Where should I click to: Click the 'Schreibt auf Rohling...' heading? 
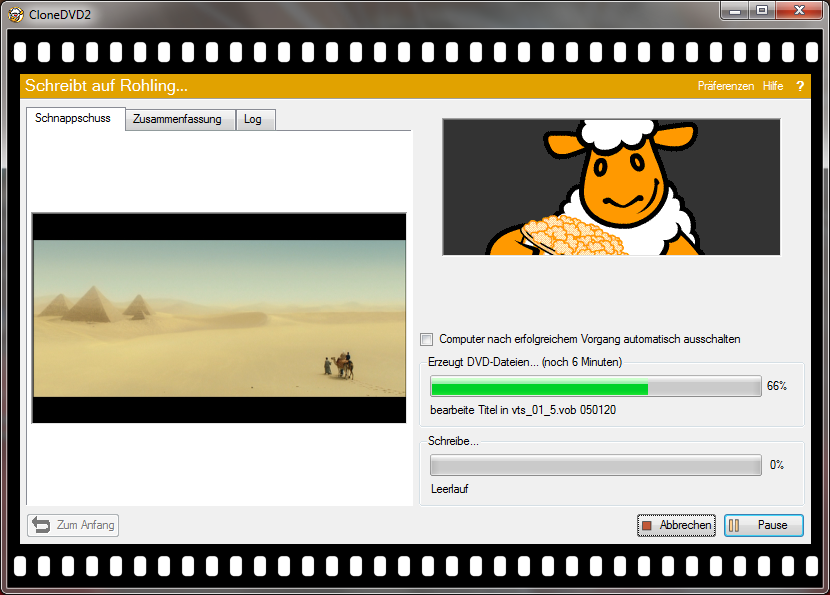(x=106, y=86)
